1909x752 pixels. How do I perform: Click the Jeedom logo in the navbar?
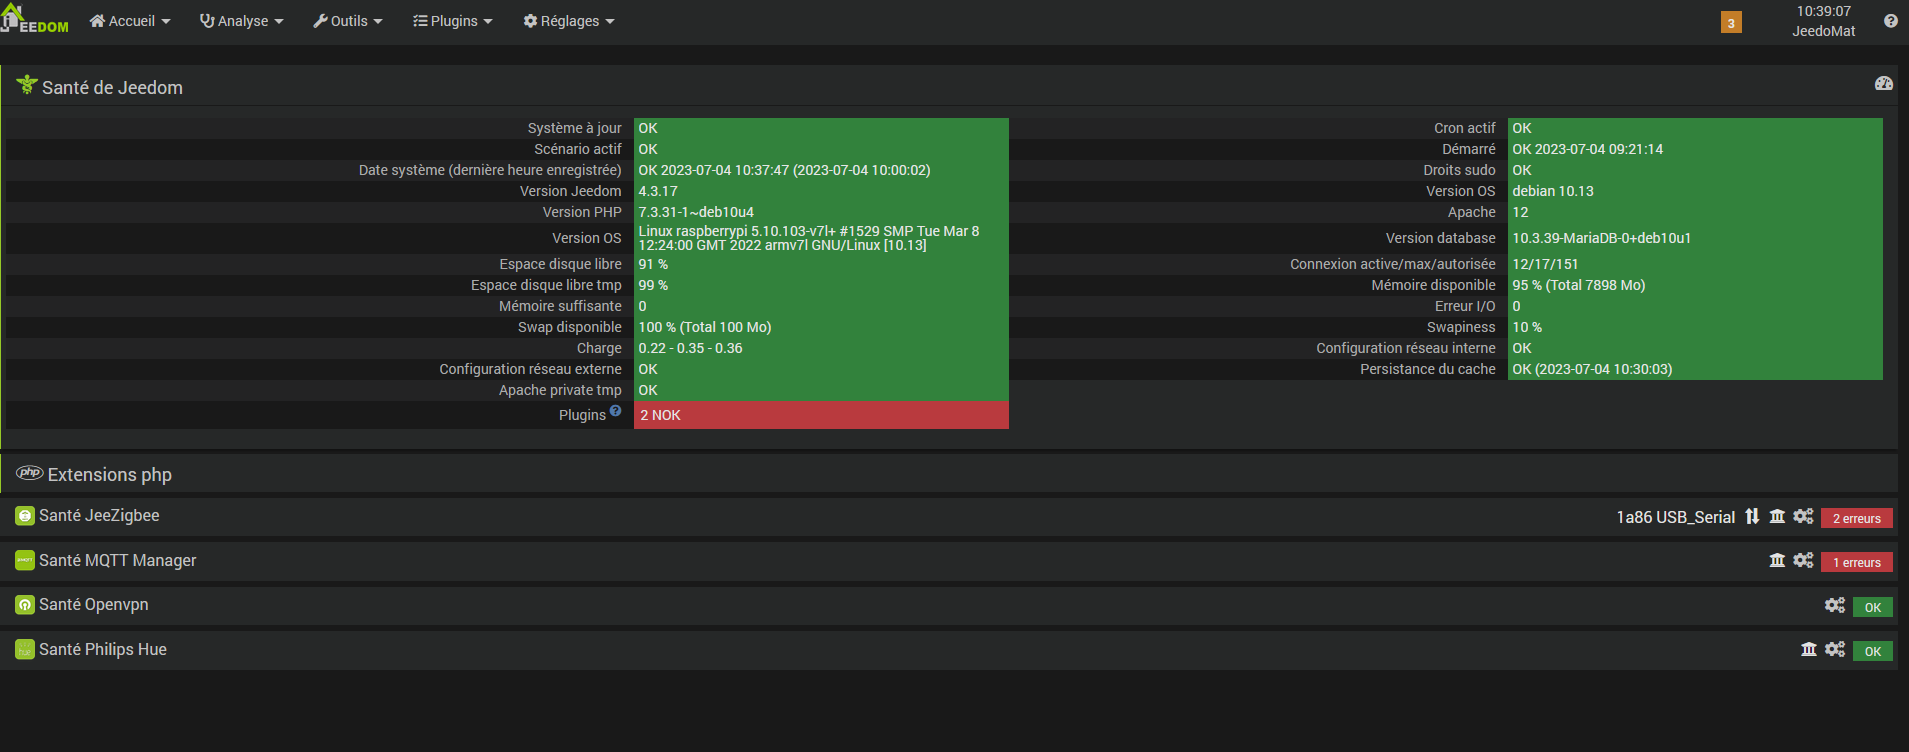[x=36, y=20]
